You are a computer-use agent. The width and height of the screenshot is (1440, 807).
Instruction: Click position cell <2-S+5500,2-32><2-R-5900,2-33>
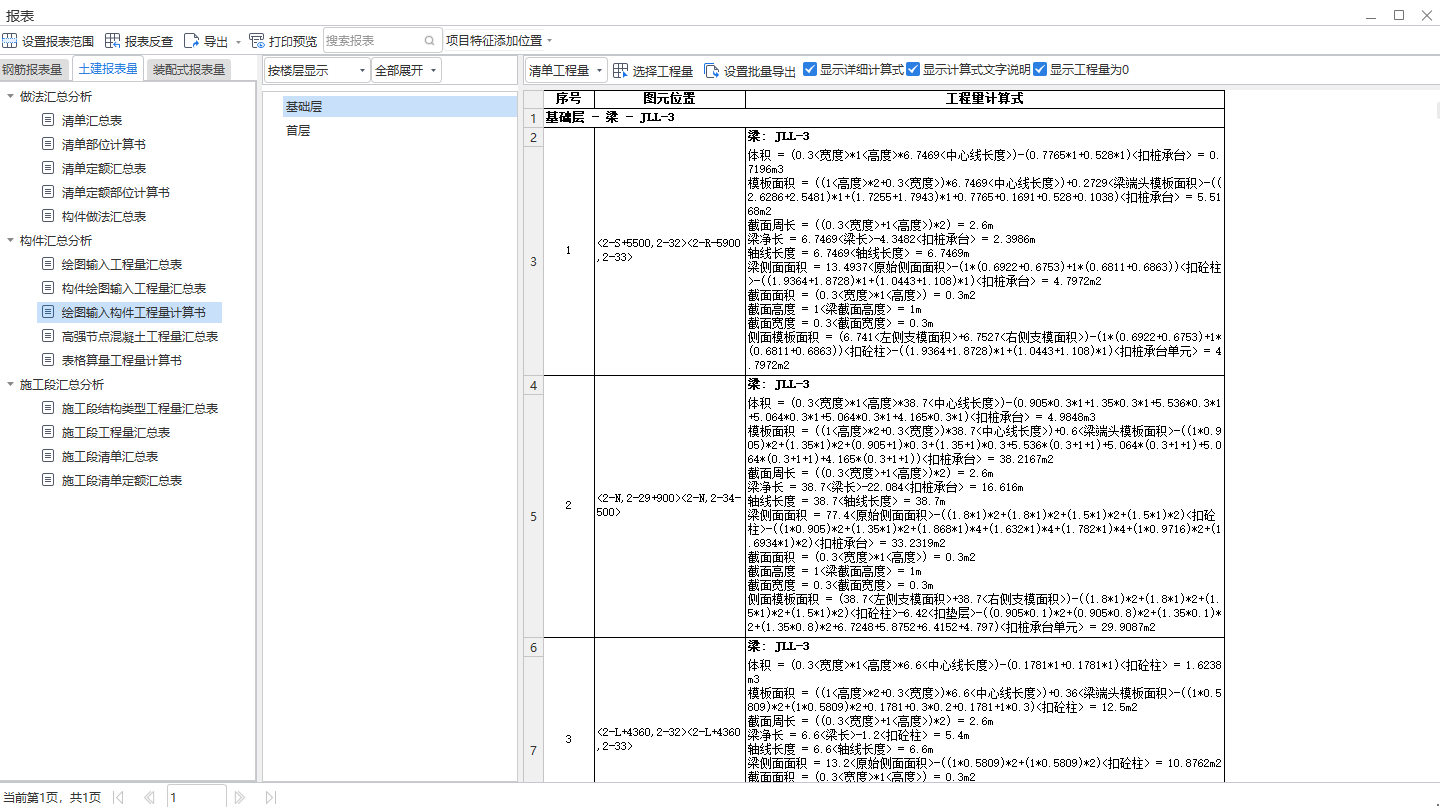[669, 250]
